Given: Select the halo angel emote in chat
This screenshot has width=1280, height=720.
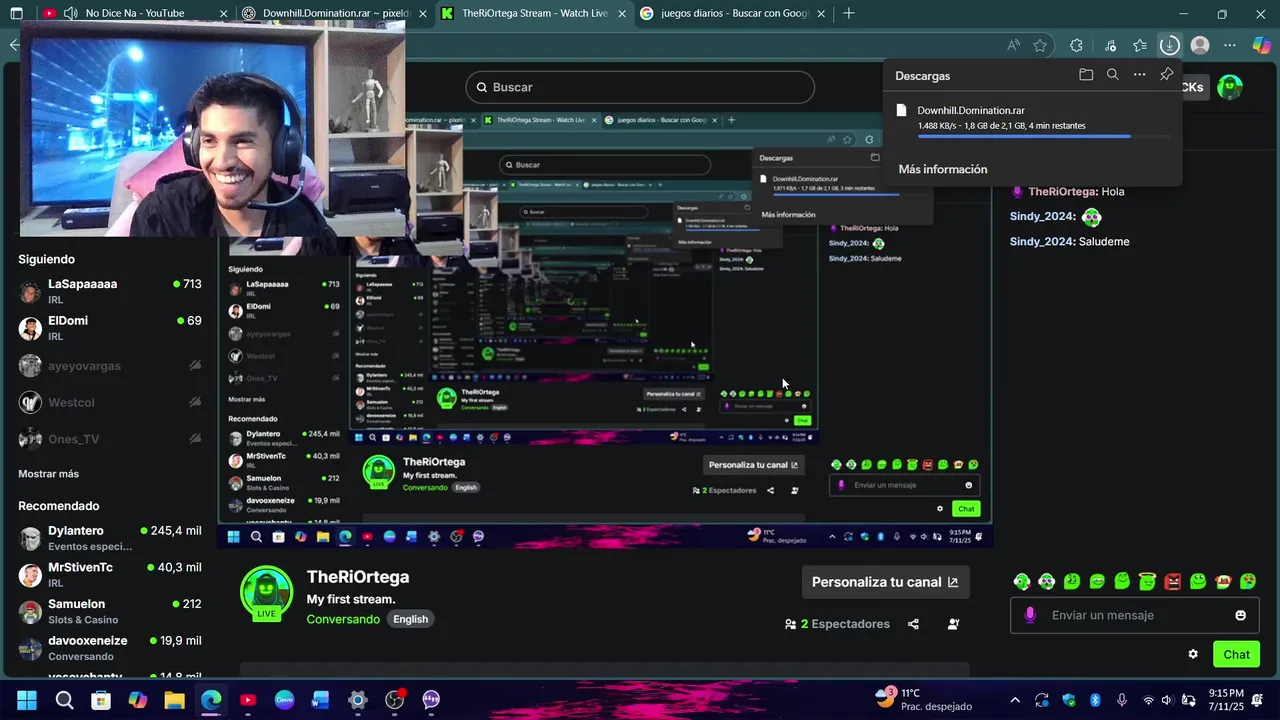Looking at the screenshot, I should [x=1147, y=581].
